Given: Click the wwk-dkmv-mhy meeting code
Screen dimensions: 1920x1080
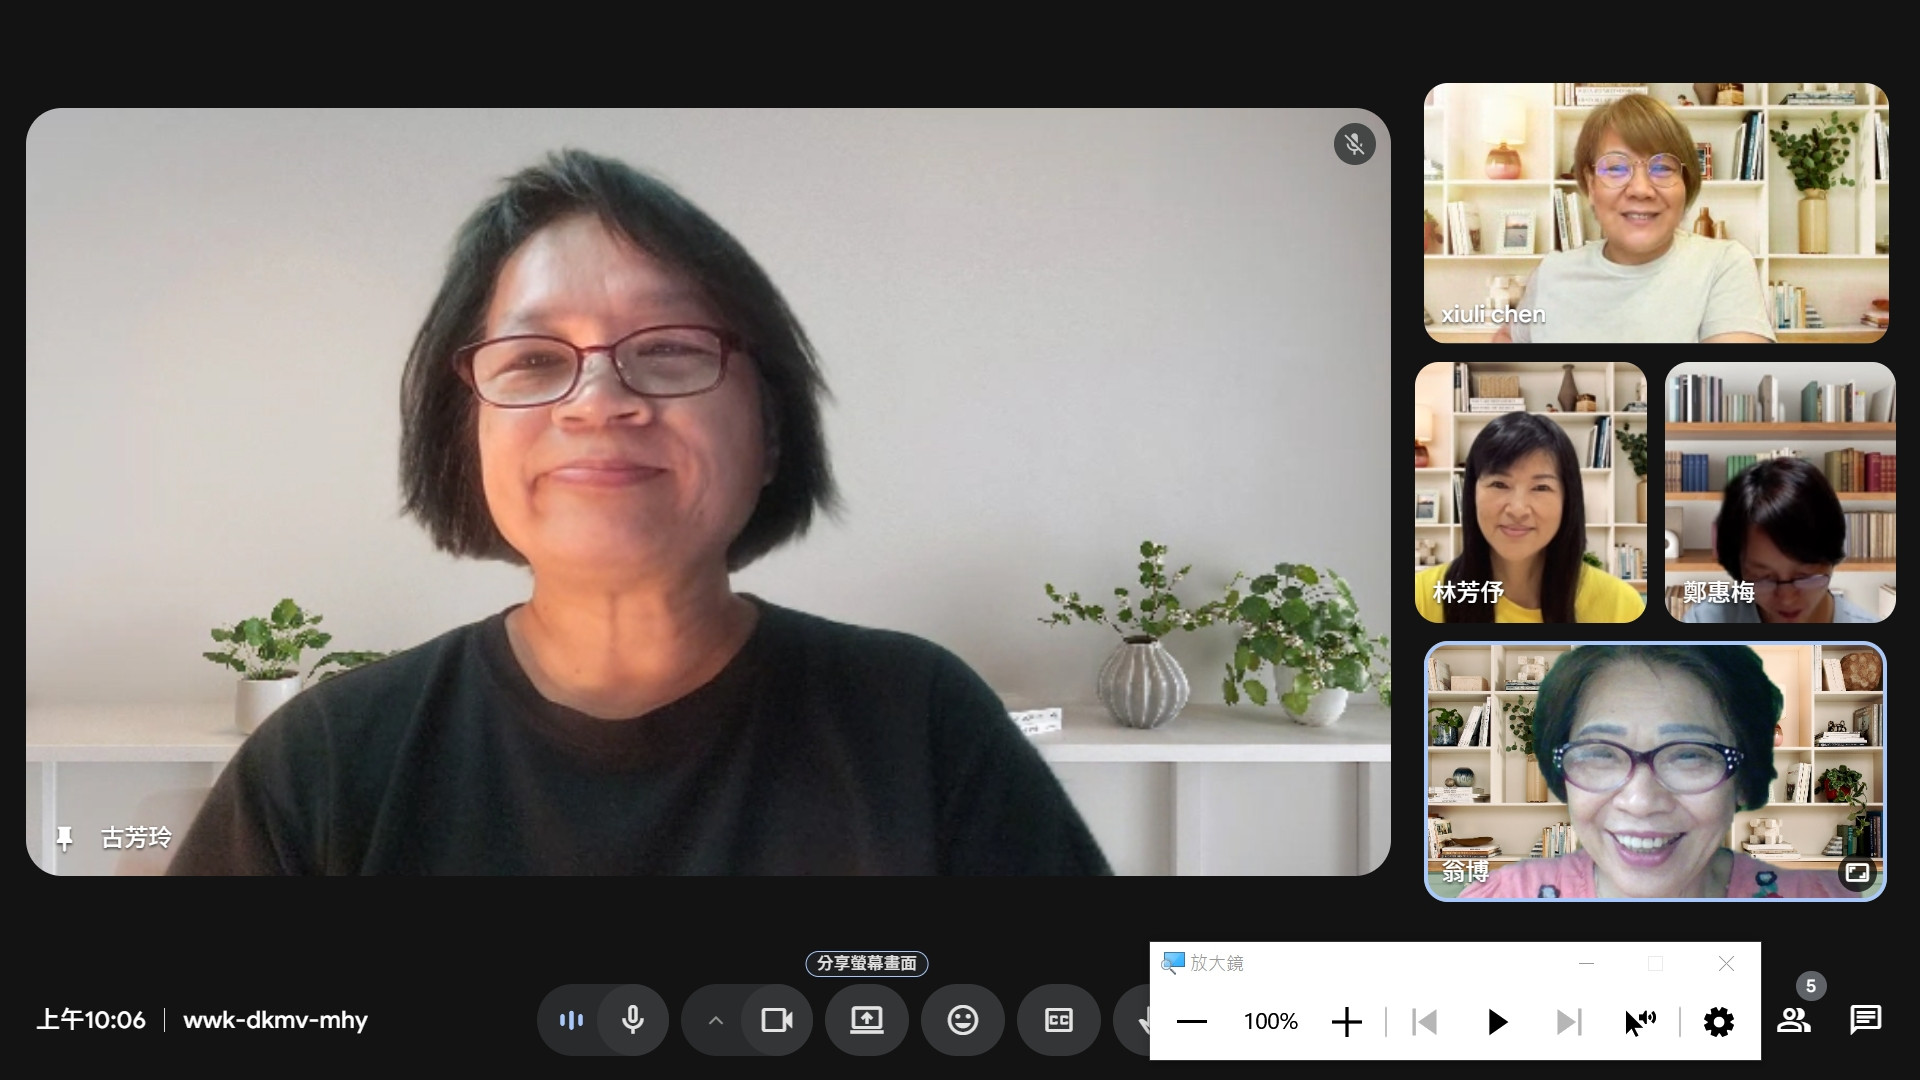Looking at the screenshot, I should coord(275,1020).
